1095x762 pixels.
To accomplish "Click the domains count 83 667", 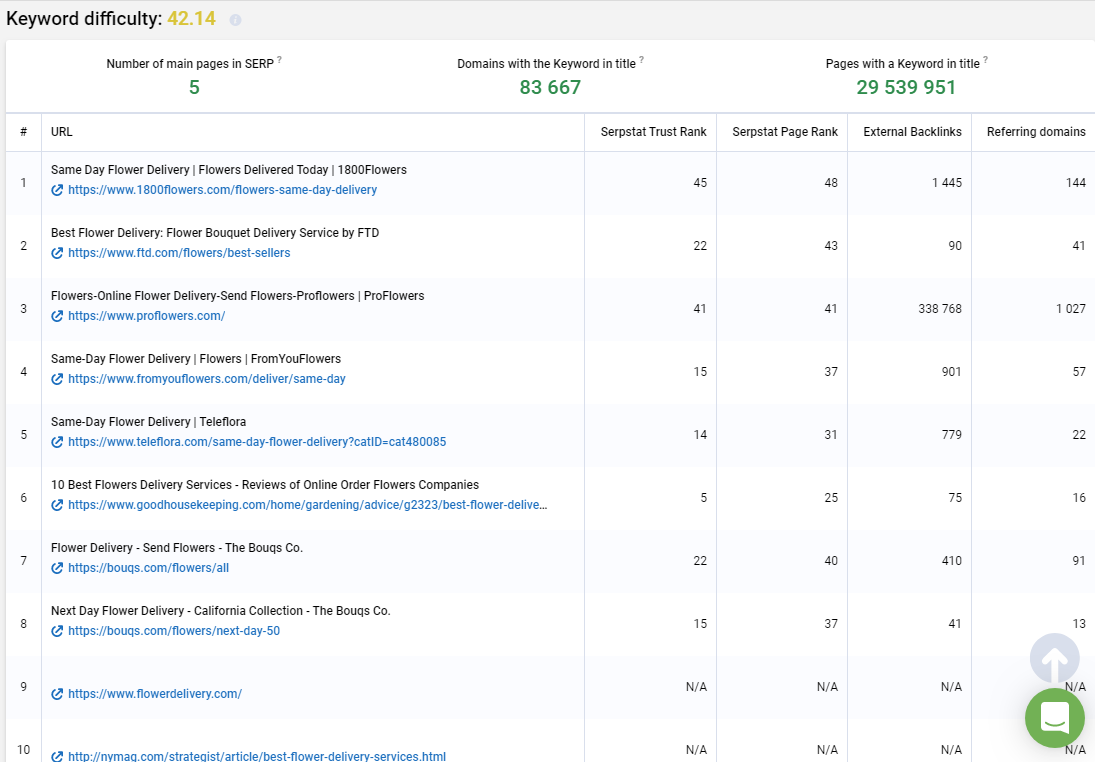I will click(x=550, y=87).
